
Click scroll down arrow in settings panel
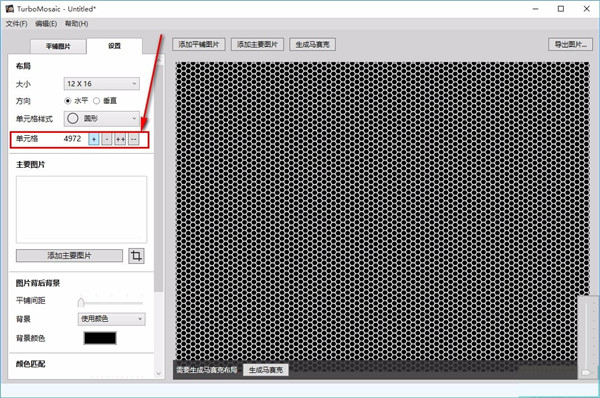pos(159,373)
